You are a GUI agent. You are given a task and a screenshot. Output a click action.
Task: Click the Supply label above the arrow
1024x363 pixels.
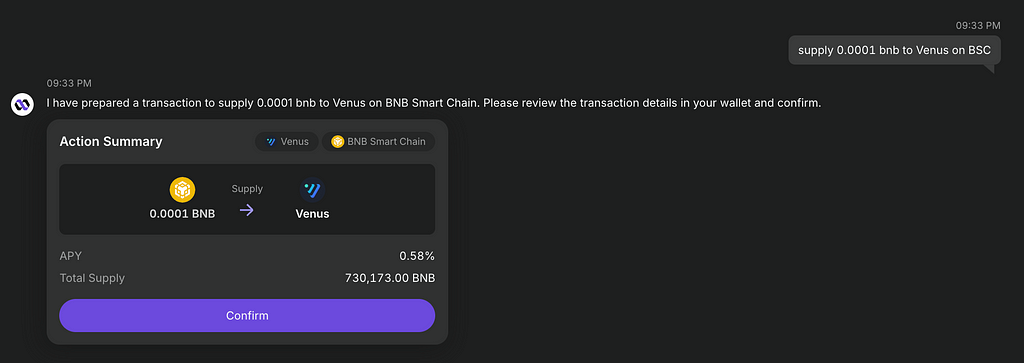(247, 189)
